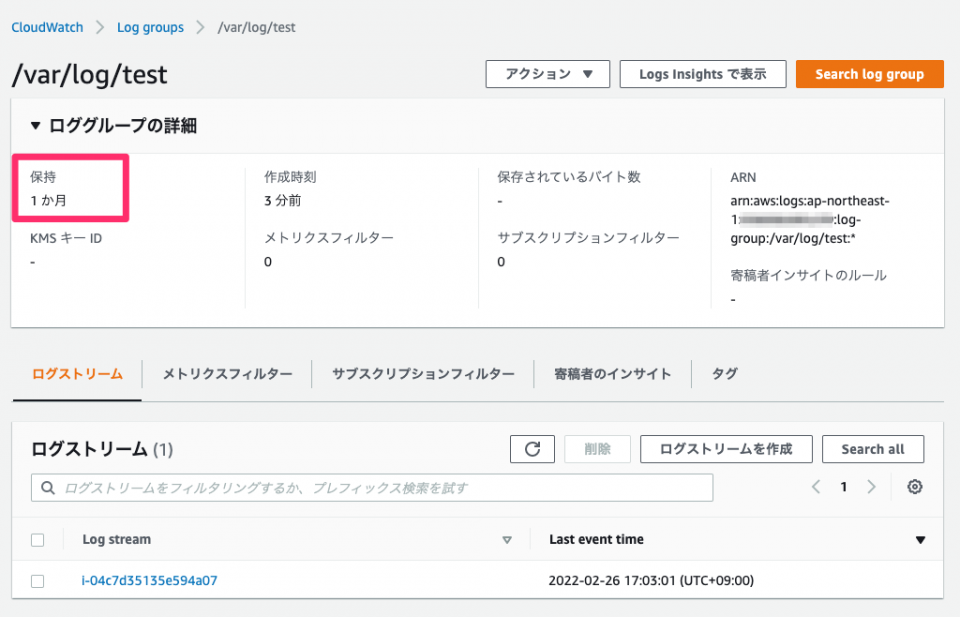Select the checkbox for stream i-04c7d35135e594a07
This screenshot has width=960, height=617.
coord(37,580)
